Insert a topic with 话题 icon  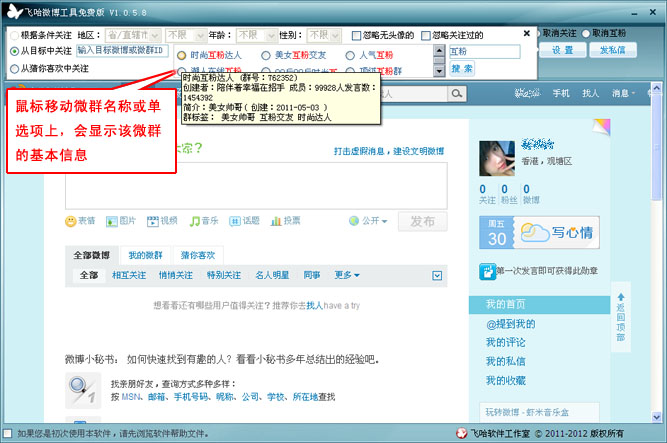point(234,221)
